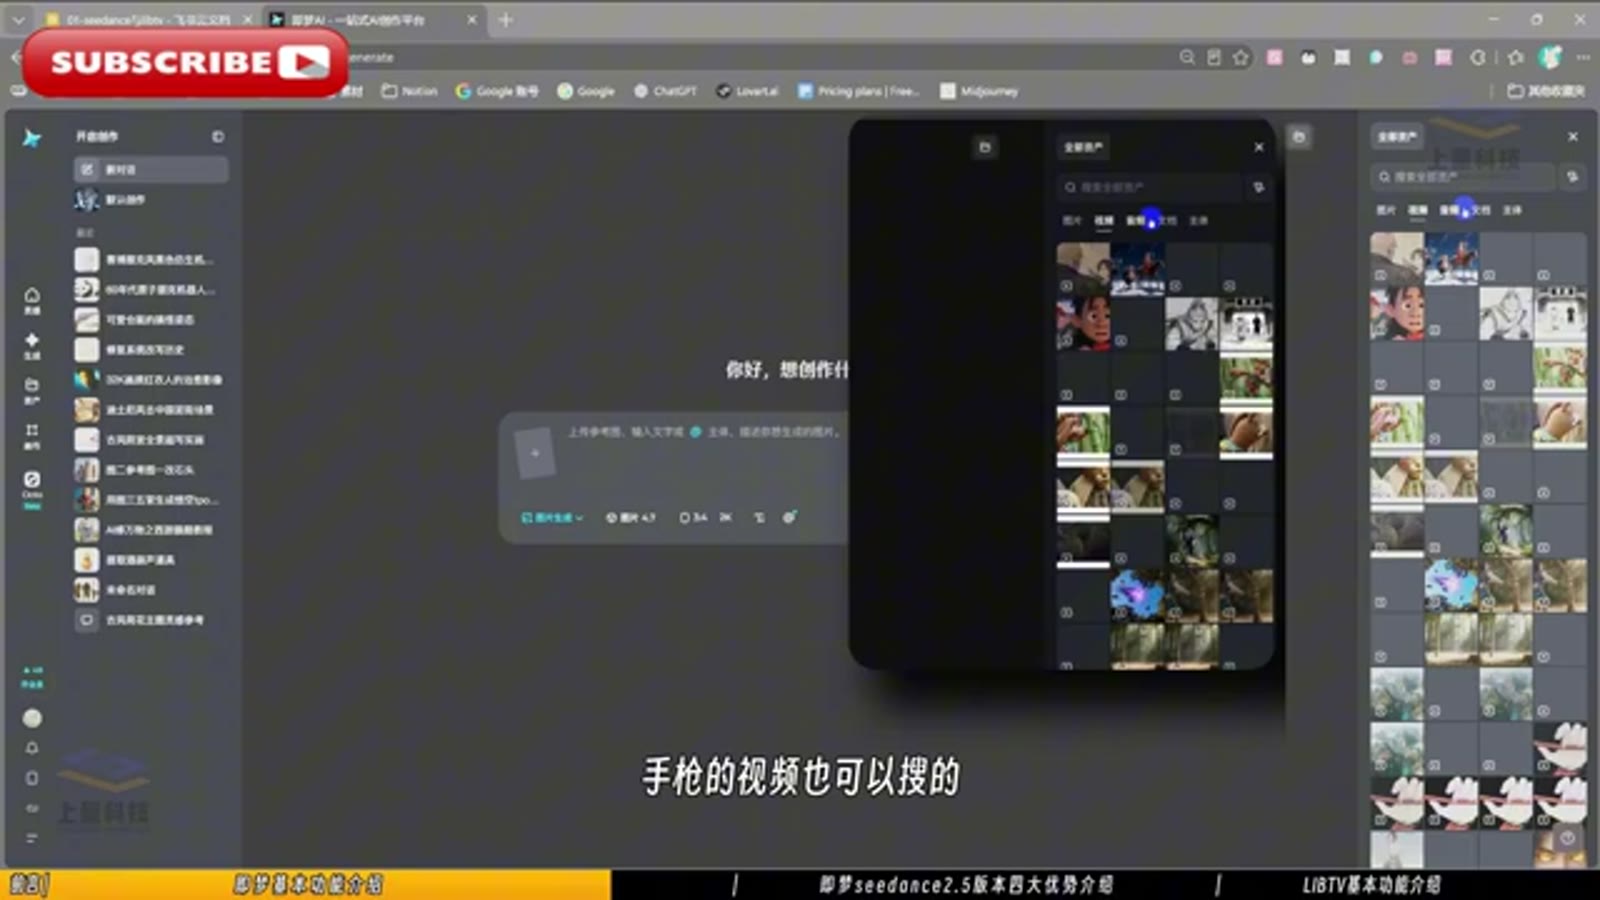
Task: Click the search field in the right assets panel
Action: coord(1463,177)
